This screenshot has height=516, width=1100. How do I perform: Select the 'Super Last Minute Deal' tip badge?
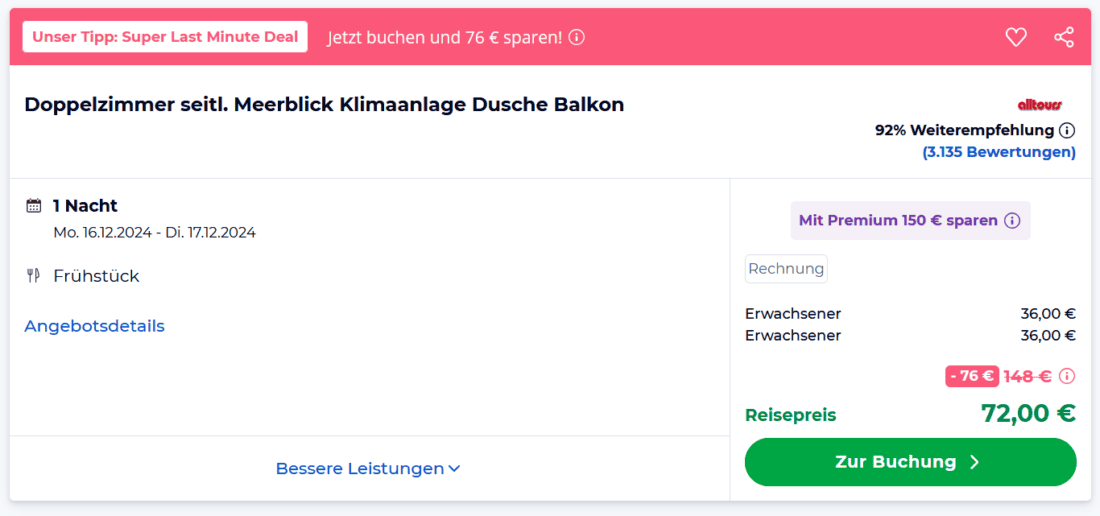click(x=165, y=37)
